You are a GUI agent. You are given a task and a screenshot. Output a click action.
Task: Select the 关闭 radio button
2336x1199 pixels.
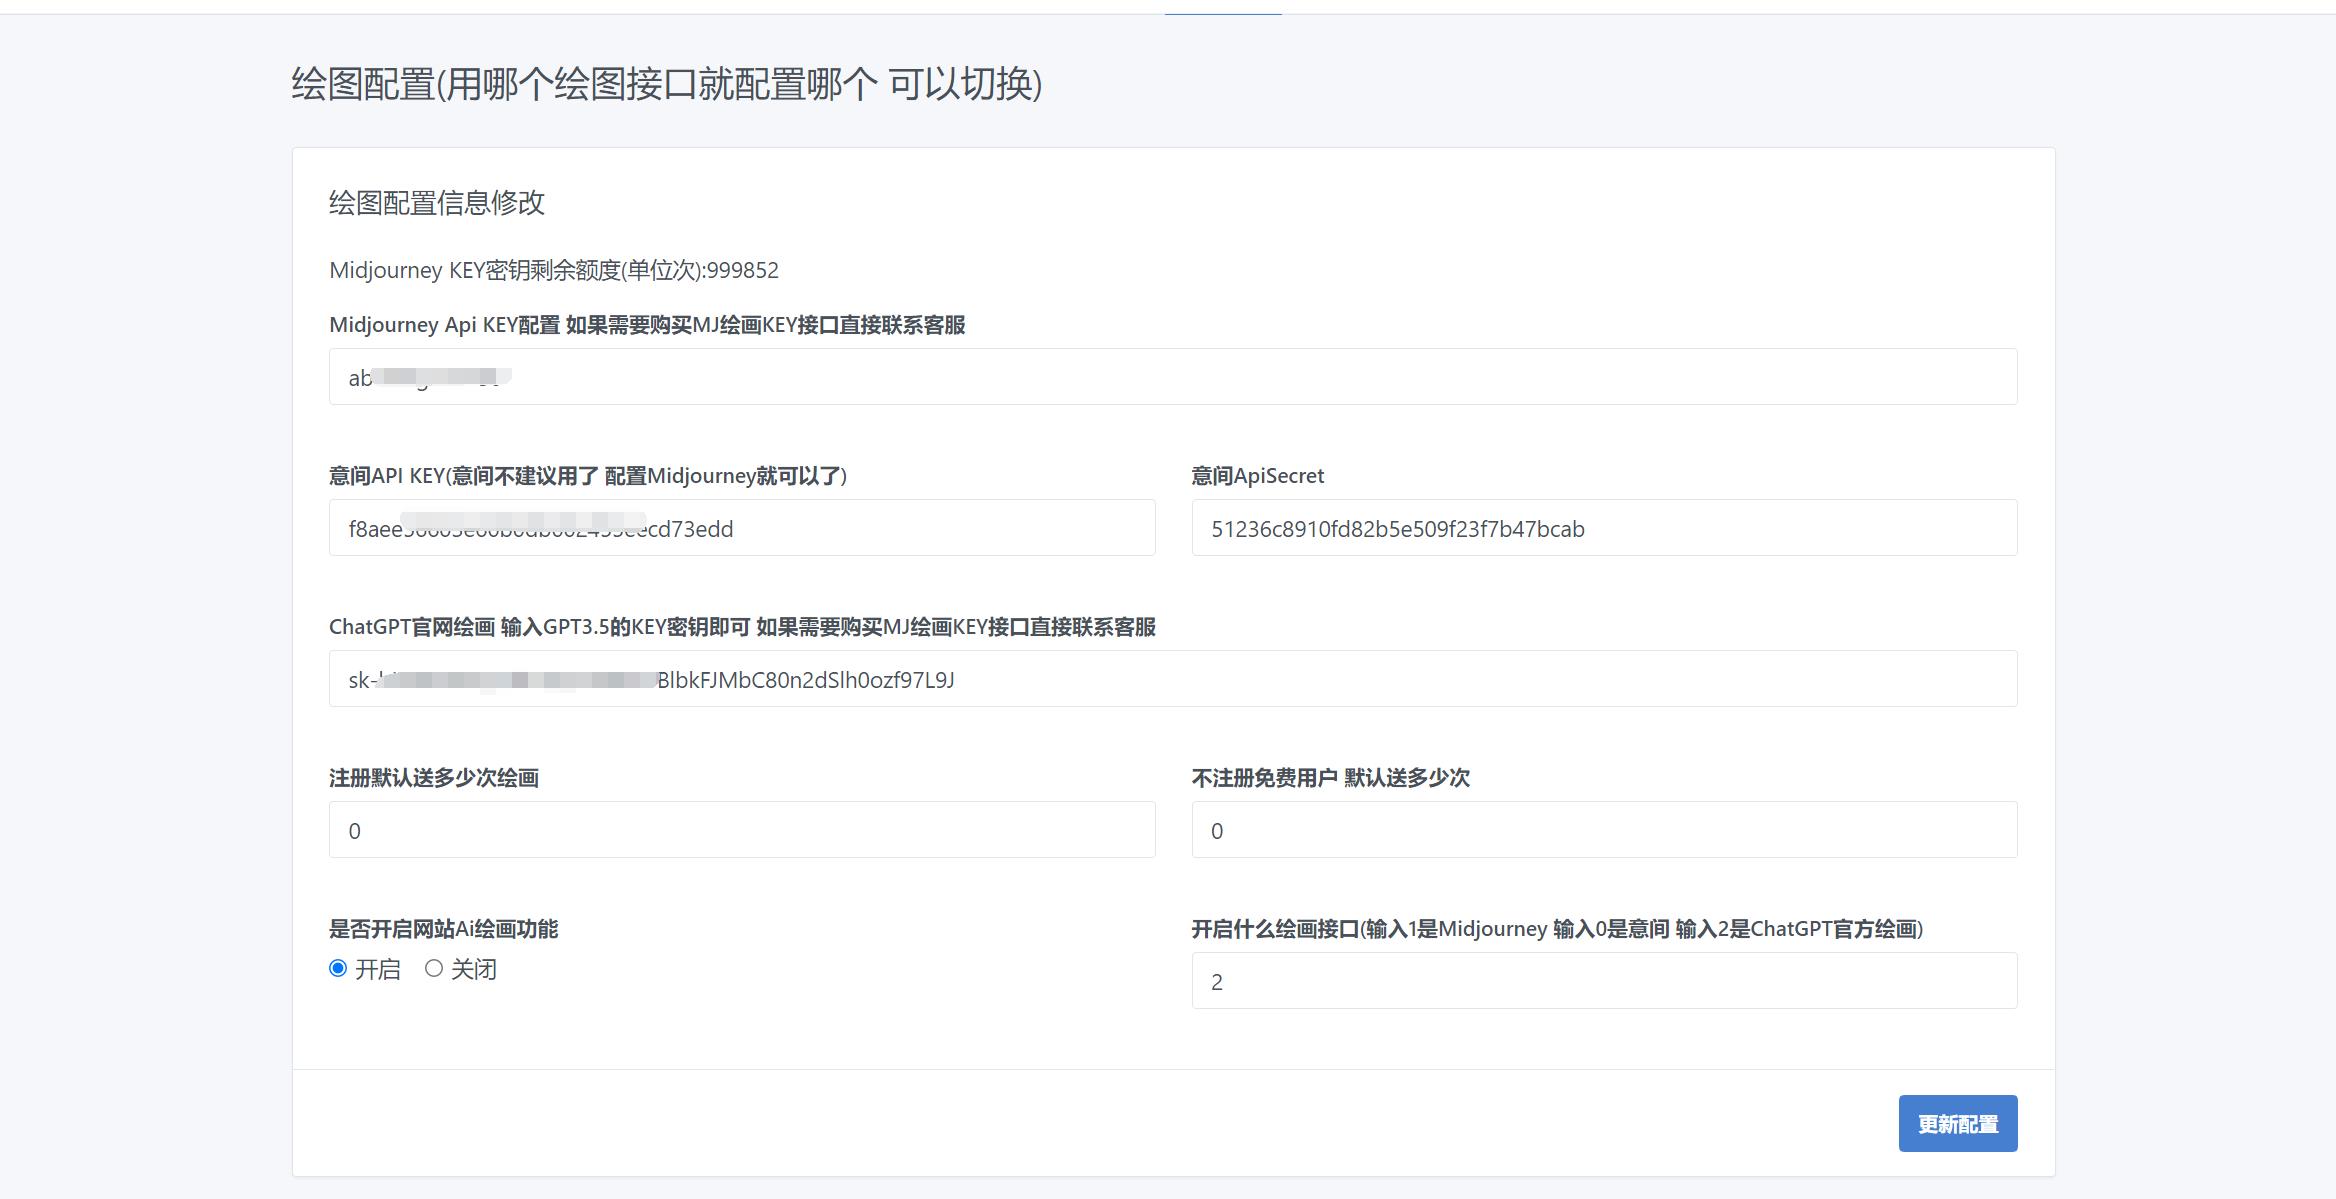click(434, 968)
